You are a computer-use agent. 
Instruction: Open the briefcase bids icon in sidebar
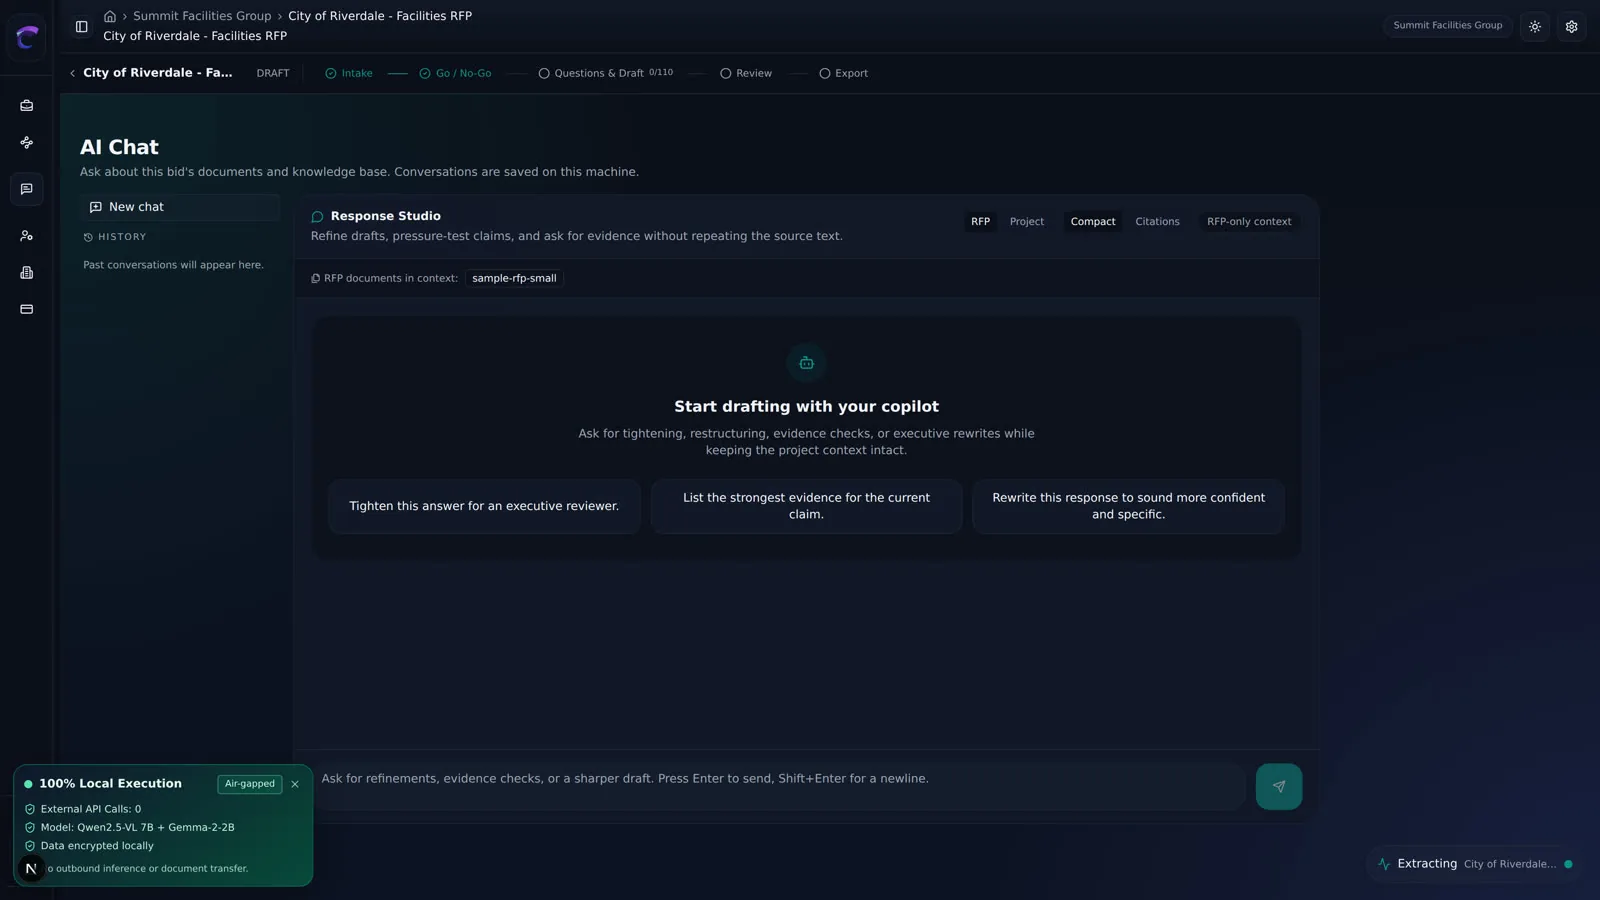27,105
